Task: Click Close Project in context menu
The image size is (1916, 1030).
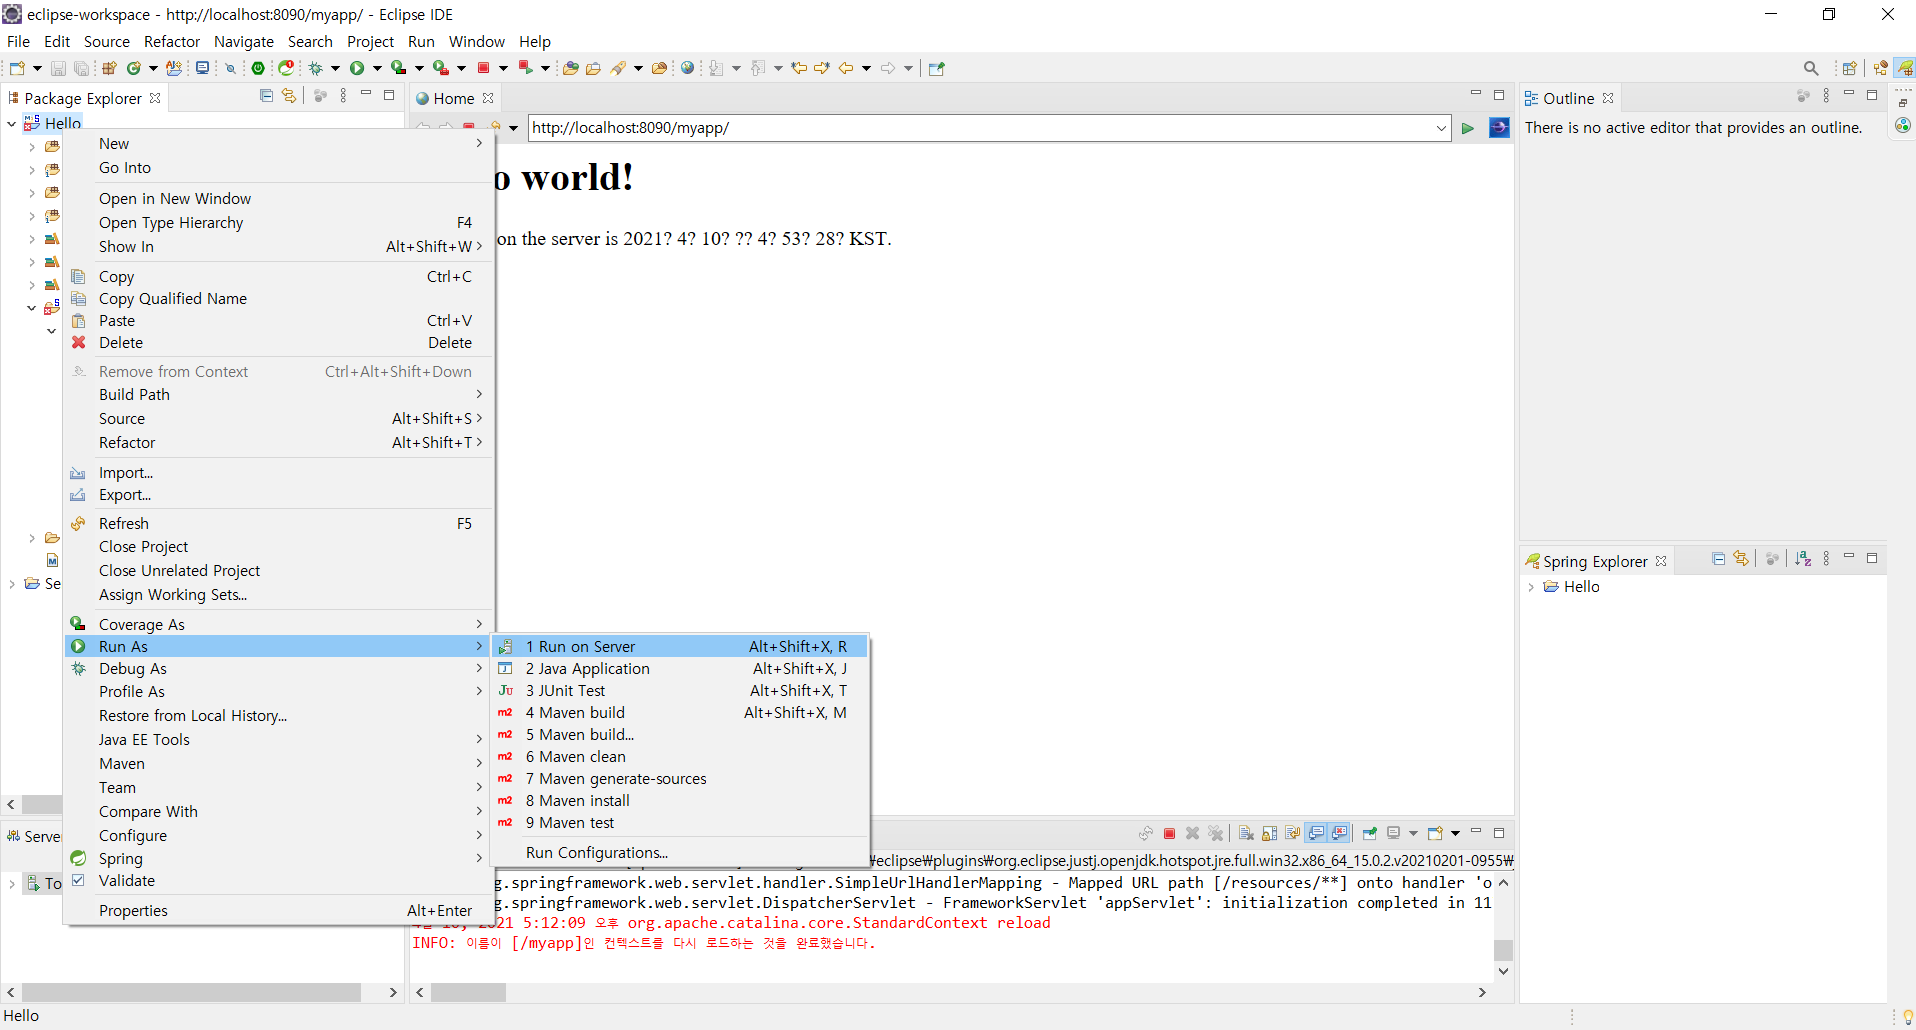Action: coord(278,547)
